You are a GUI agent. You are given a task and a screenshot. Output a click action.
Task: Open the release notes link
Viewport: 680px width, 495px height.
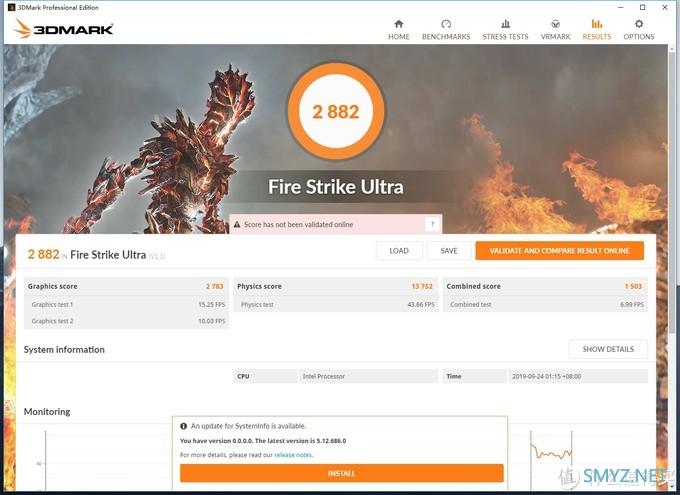click(x=293, y=455)
